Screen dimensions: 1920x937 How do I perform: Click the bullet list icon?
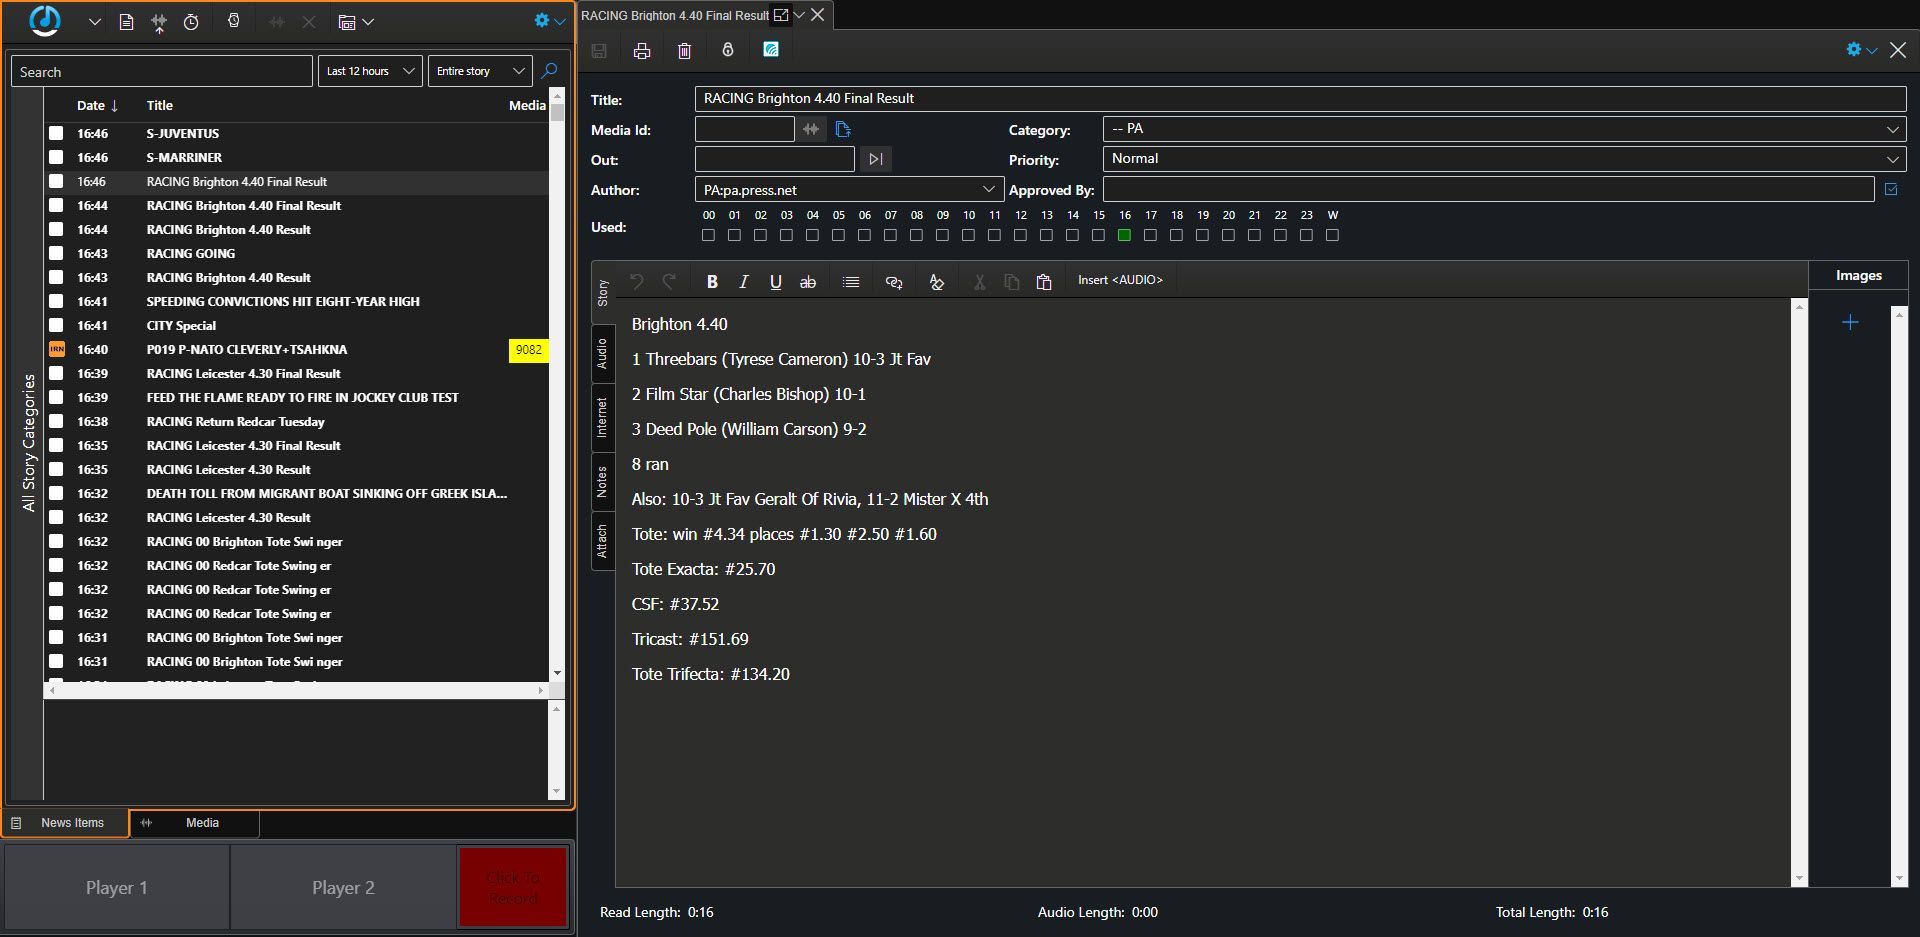851,282
